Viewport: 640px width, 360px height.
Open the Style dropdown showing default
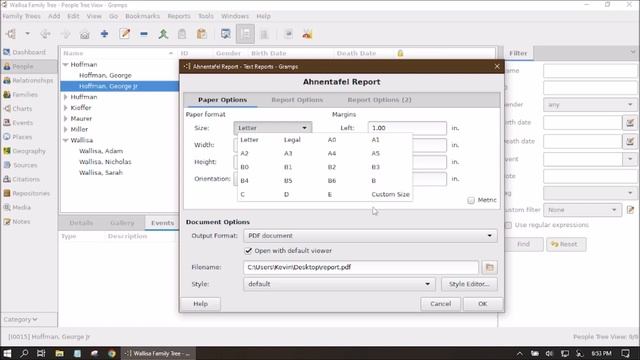tap(339, 284)
